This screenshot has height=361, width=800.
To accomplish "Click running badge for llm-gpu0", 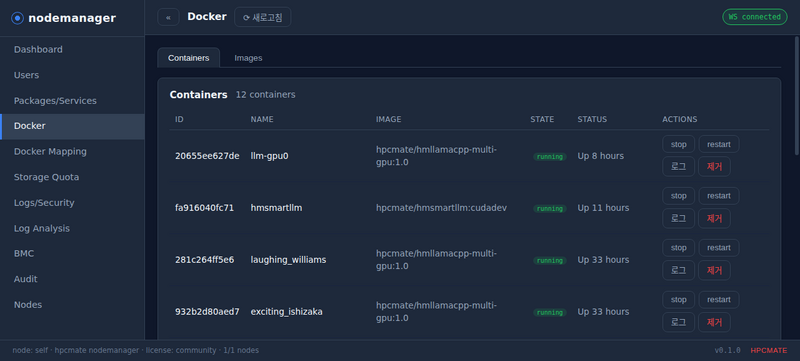I will [x=549, y=157].
